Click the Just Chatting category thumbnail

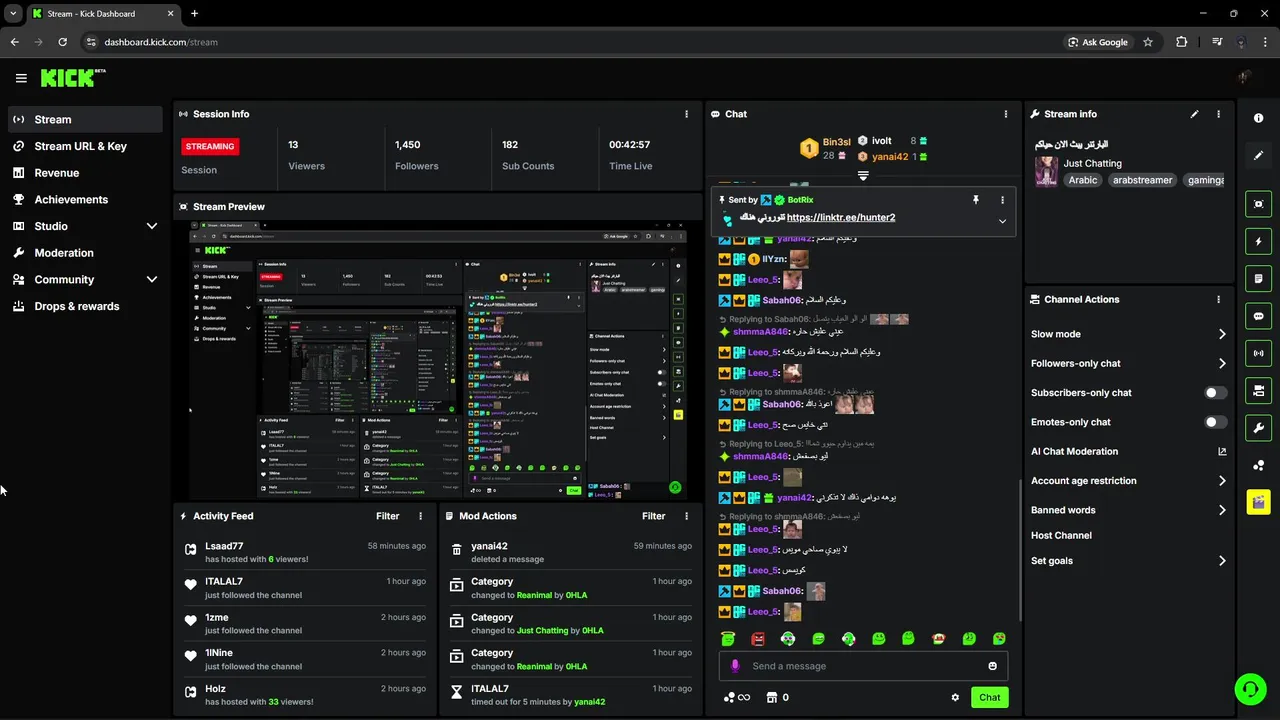coord(1046,171)
